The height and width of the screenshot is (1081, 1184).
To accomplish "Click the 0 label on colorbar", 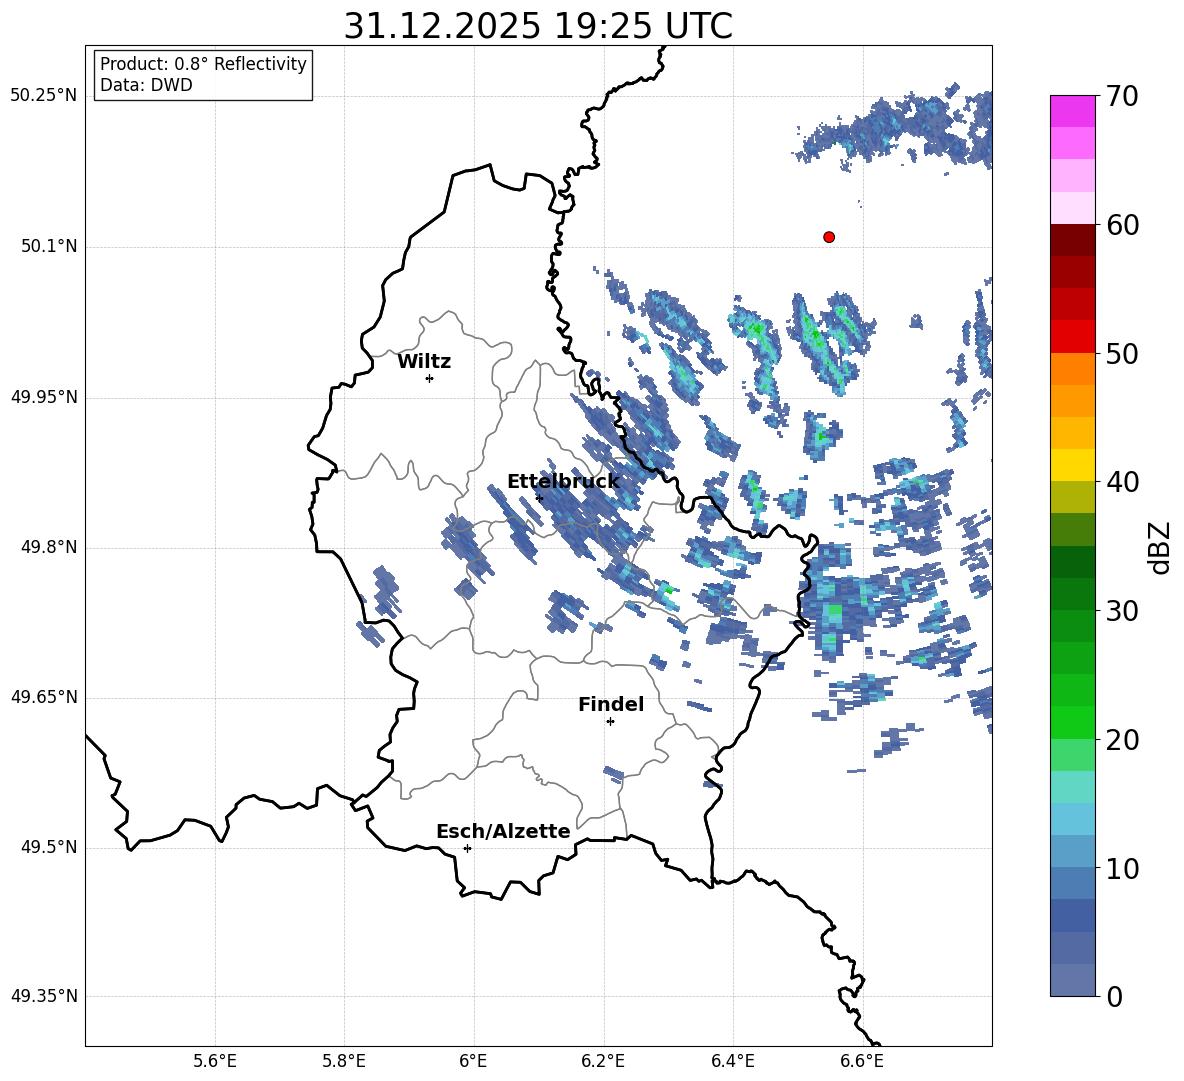I will coord(1114,996).
